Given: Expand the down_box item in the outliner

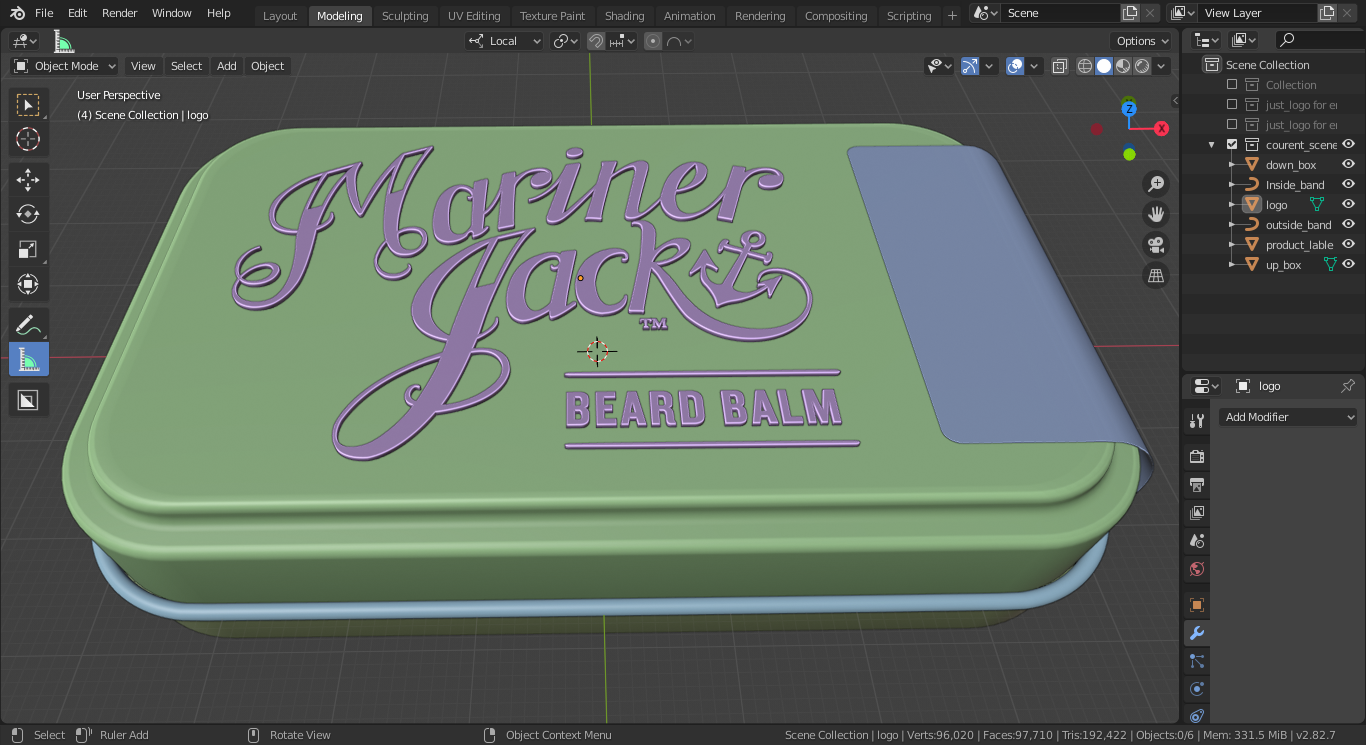Looking at the screenshot, I should (1232, 165).
